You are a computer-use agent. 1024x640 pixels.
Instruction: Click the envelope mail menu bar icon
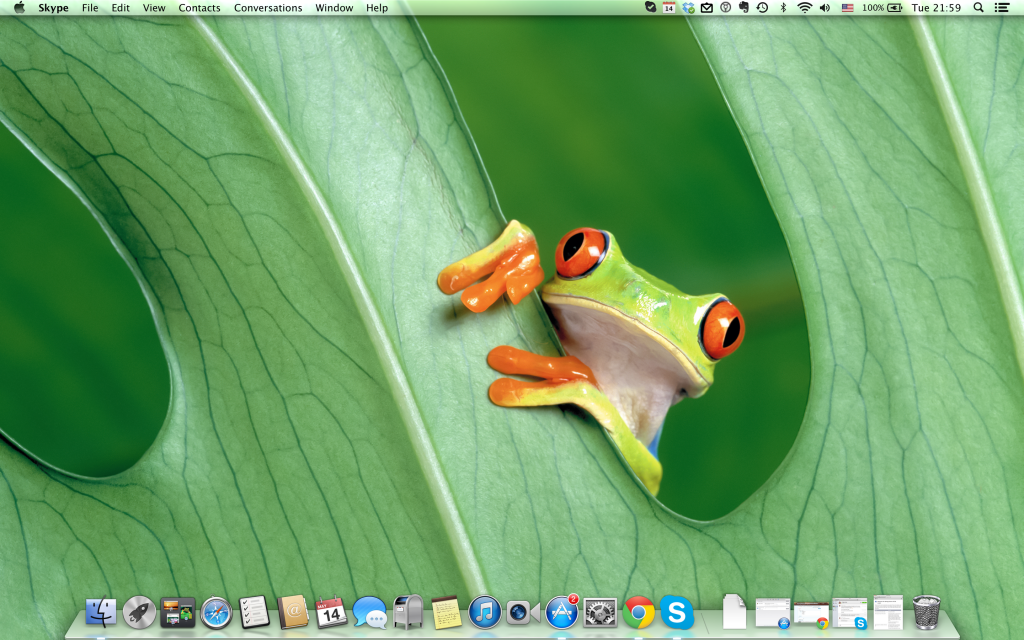click(707, 8)
